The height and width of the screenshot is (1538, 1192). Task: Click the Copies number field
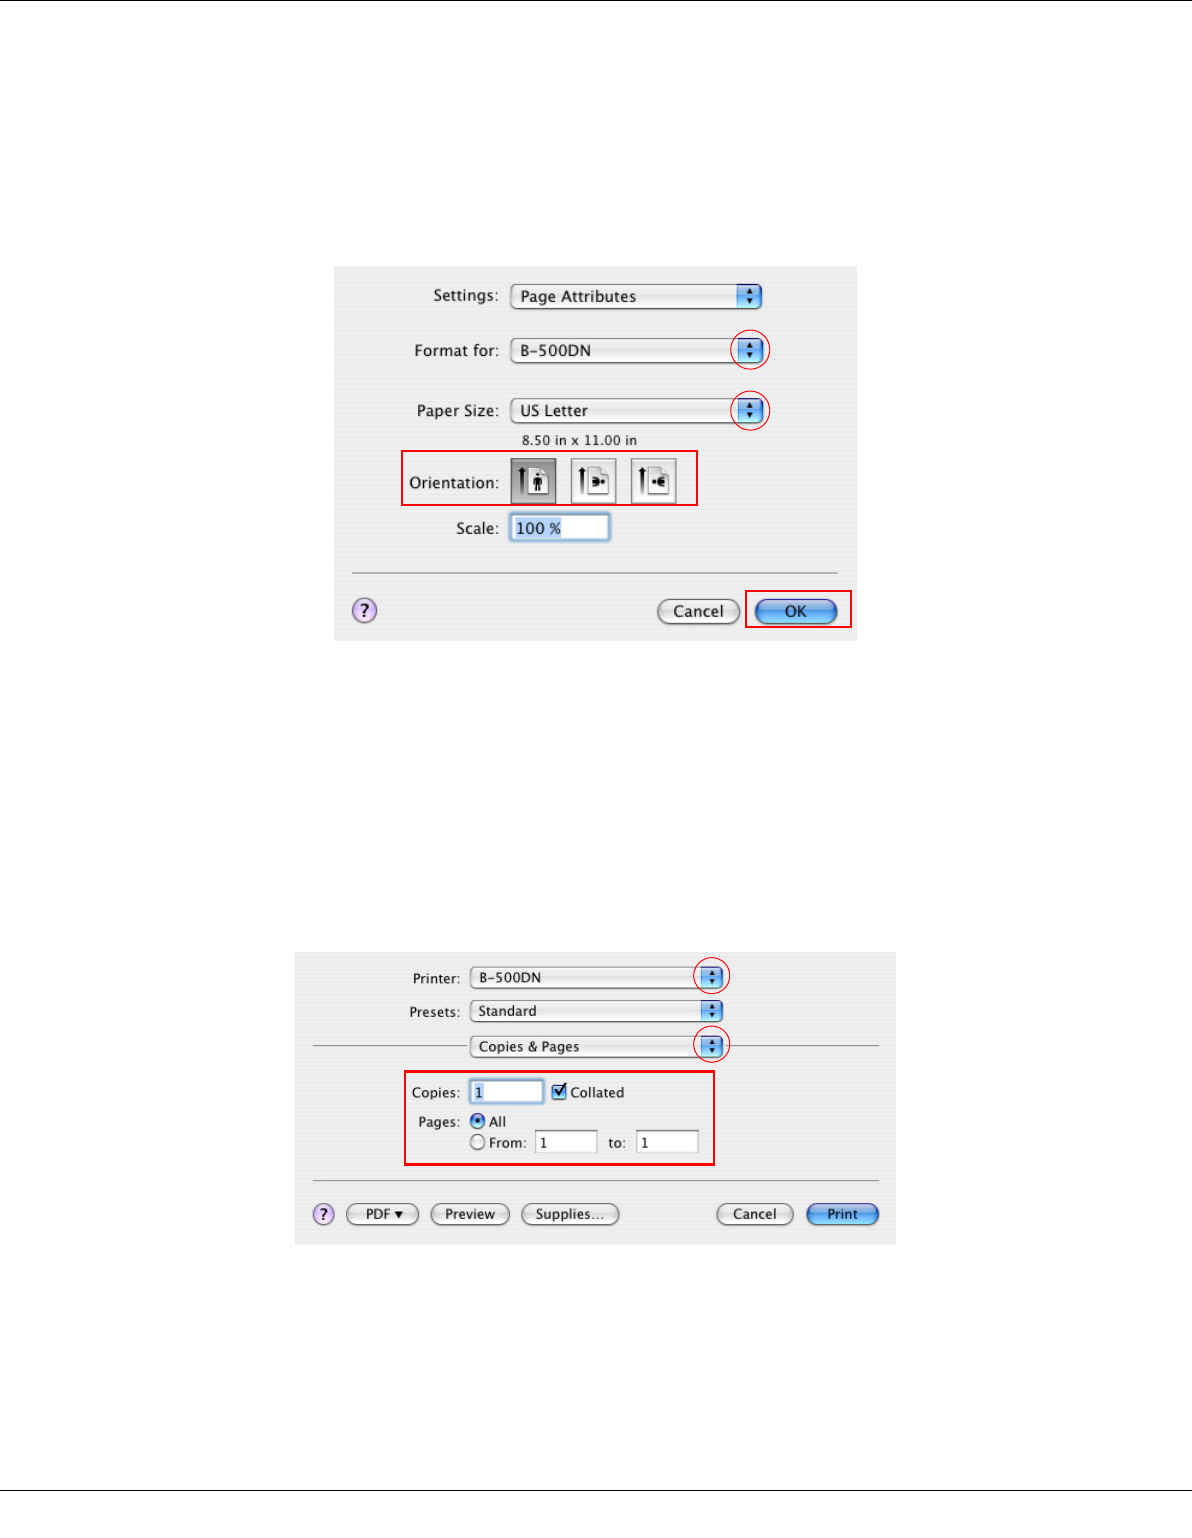pyautogui.click(x=507, y=1092)
